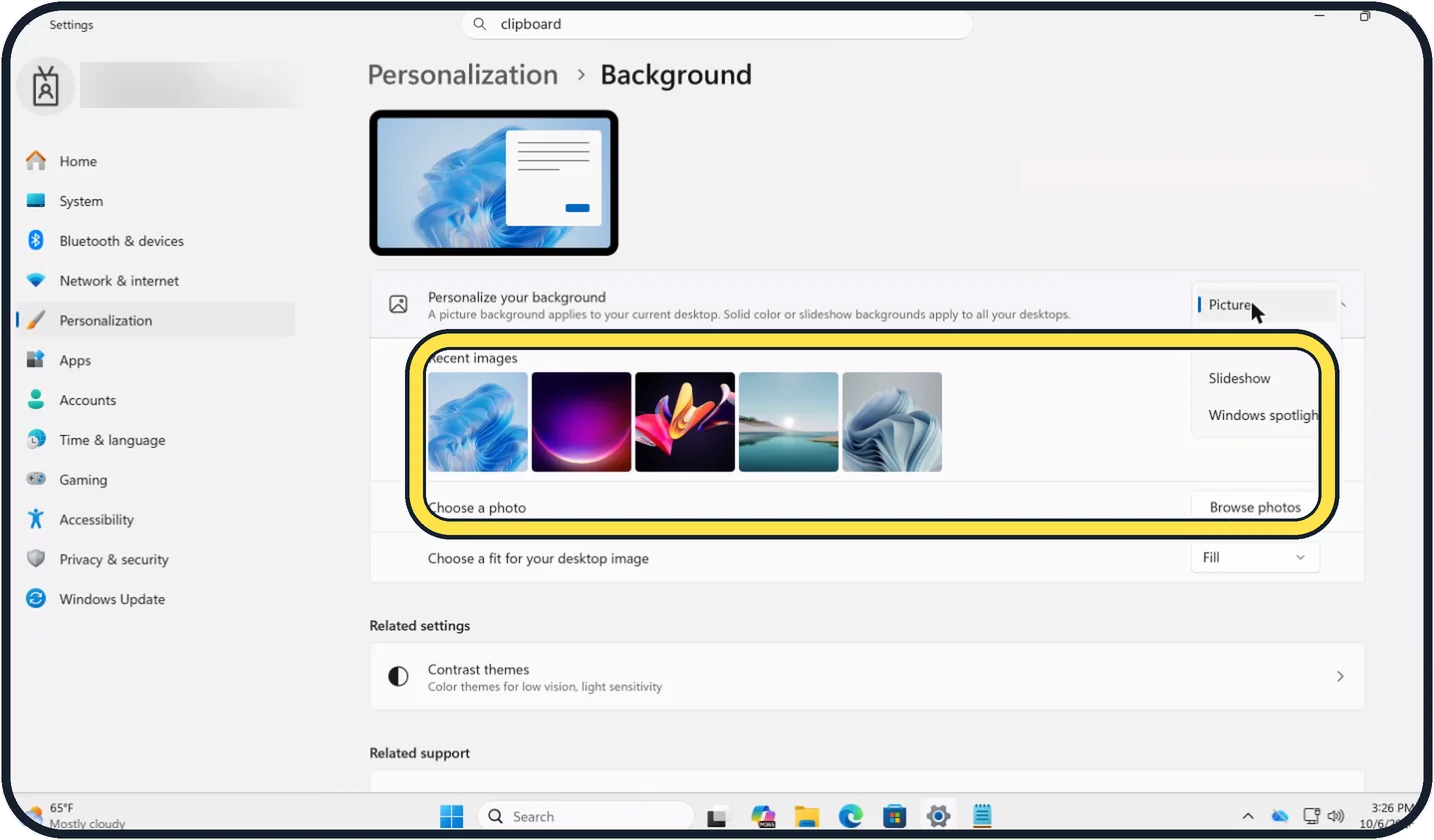Select the colorful ribbon recent image
The width and height of the screenshot is (1434, 840).
tap(685, 422)
